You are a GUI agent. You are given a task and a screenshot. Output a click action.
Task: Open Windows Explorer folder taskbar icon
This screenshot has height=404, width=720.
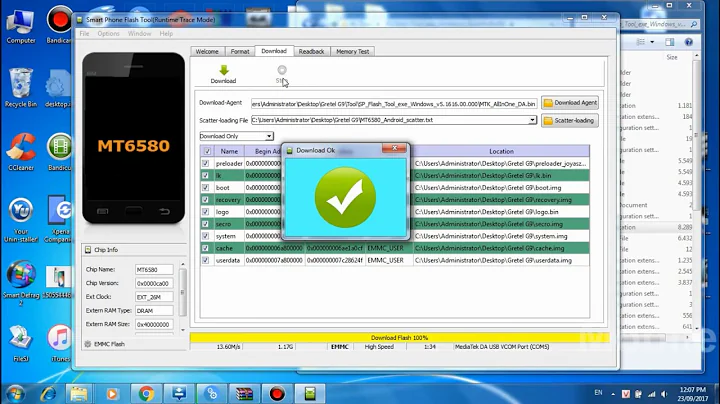coord(79,393)
